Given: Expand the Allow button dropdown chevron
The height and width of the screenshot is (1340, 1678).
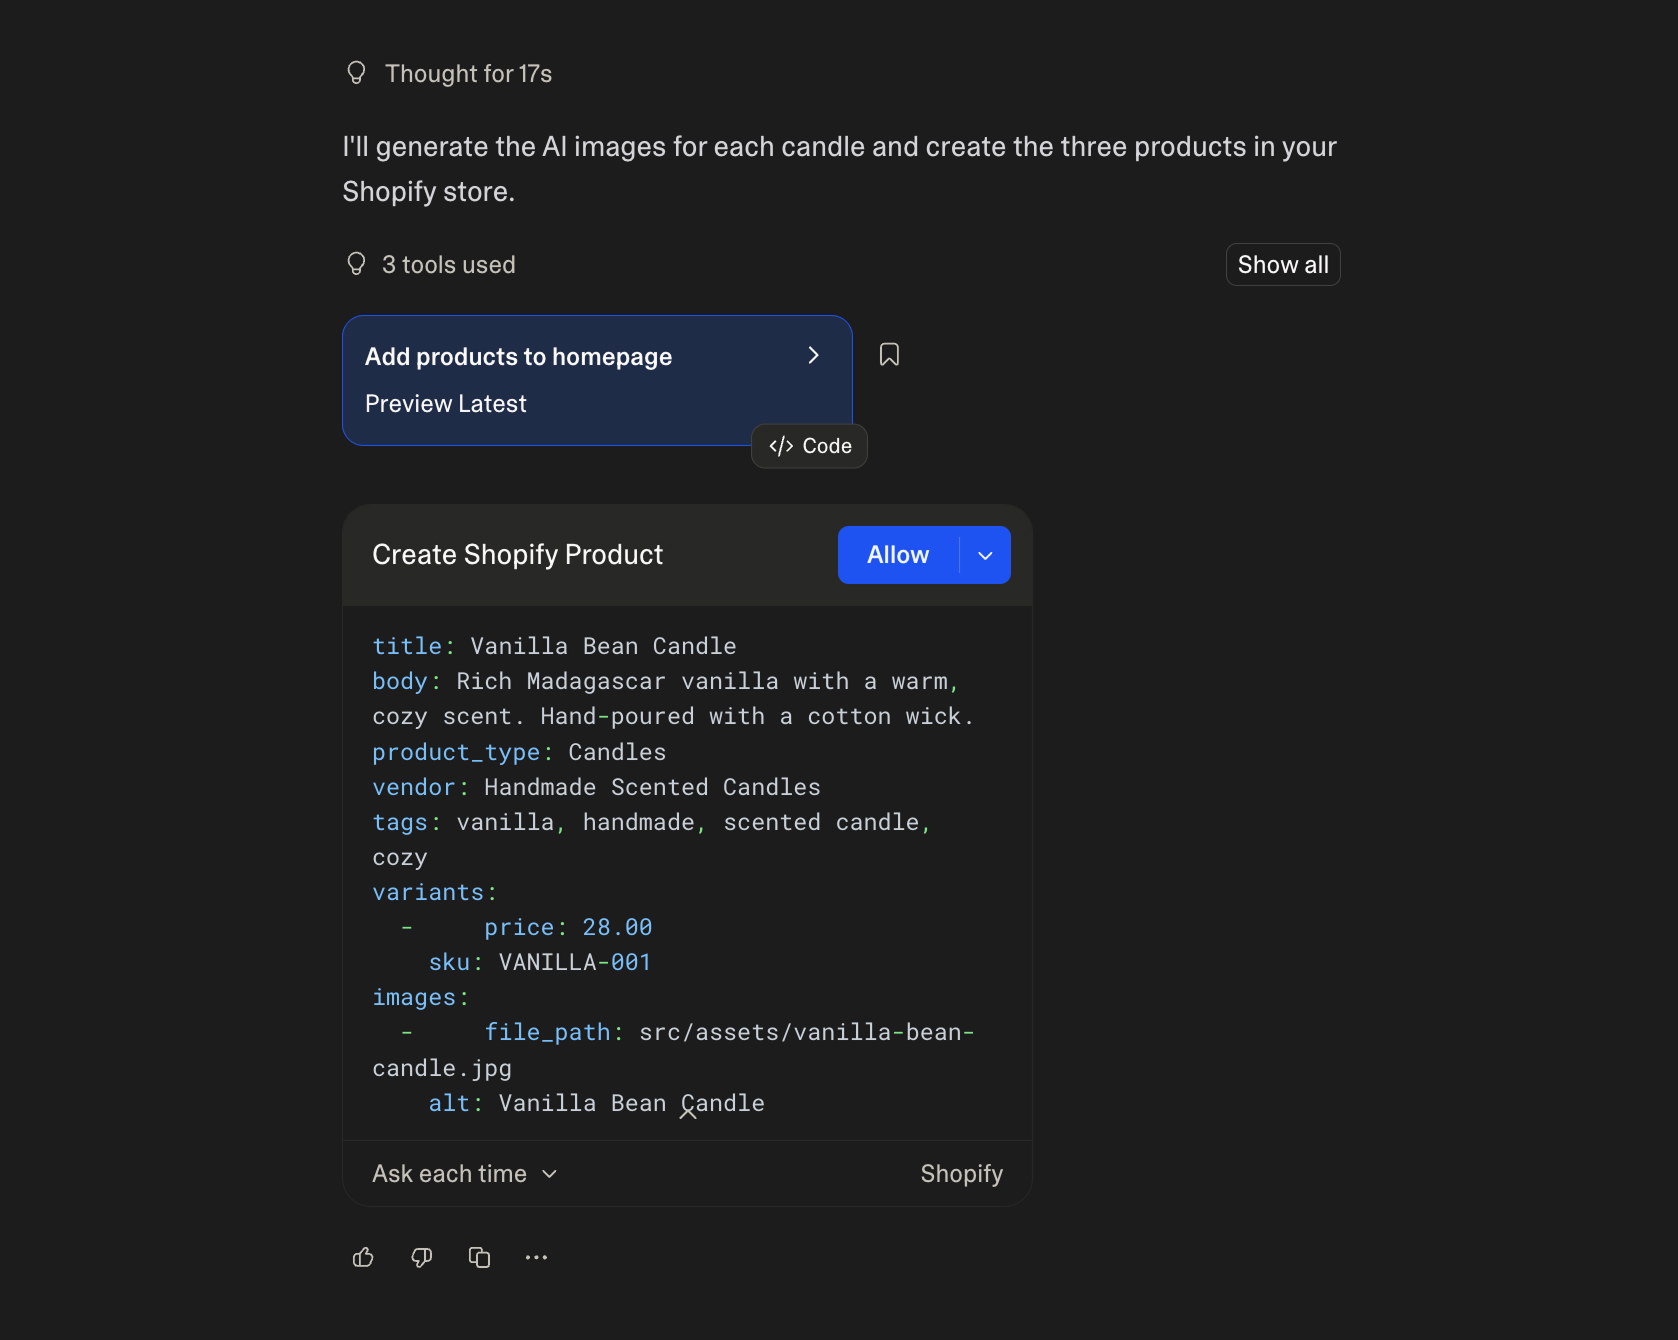Looking at the screenshot, I should click(984, 555).
